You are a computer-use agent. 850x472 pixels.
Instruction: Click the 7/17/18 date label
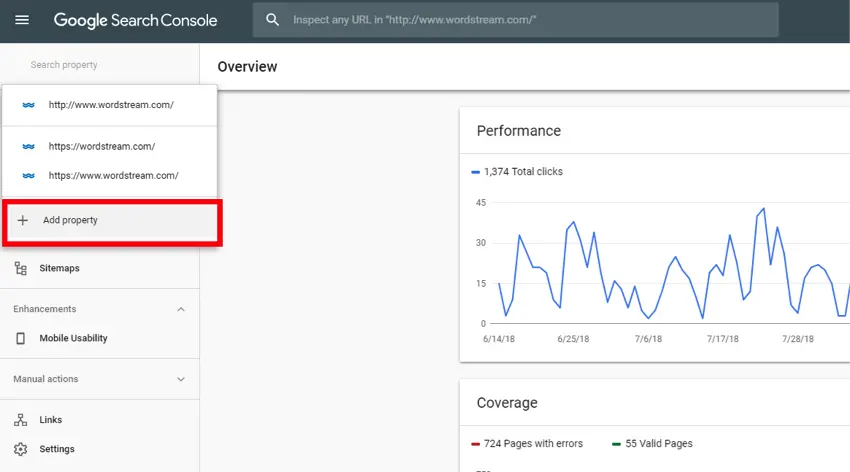(x=723, y=339)
